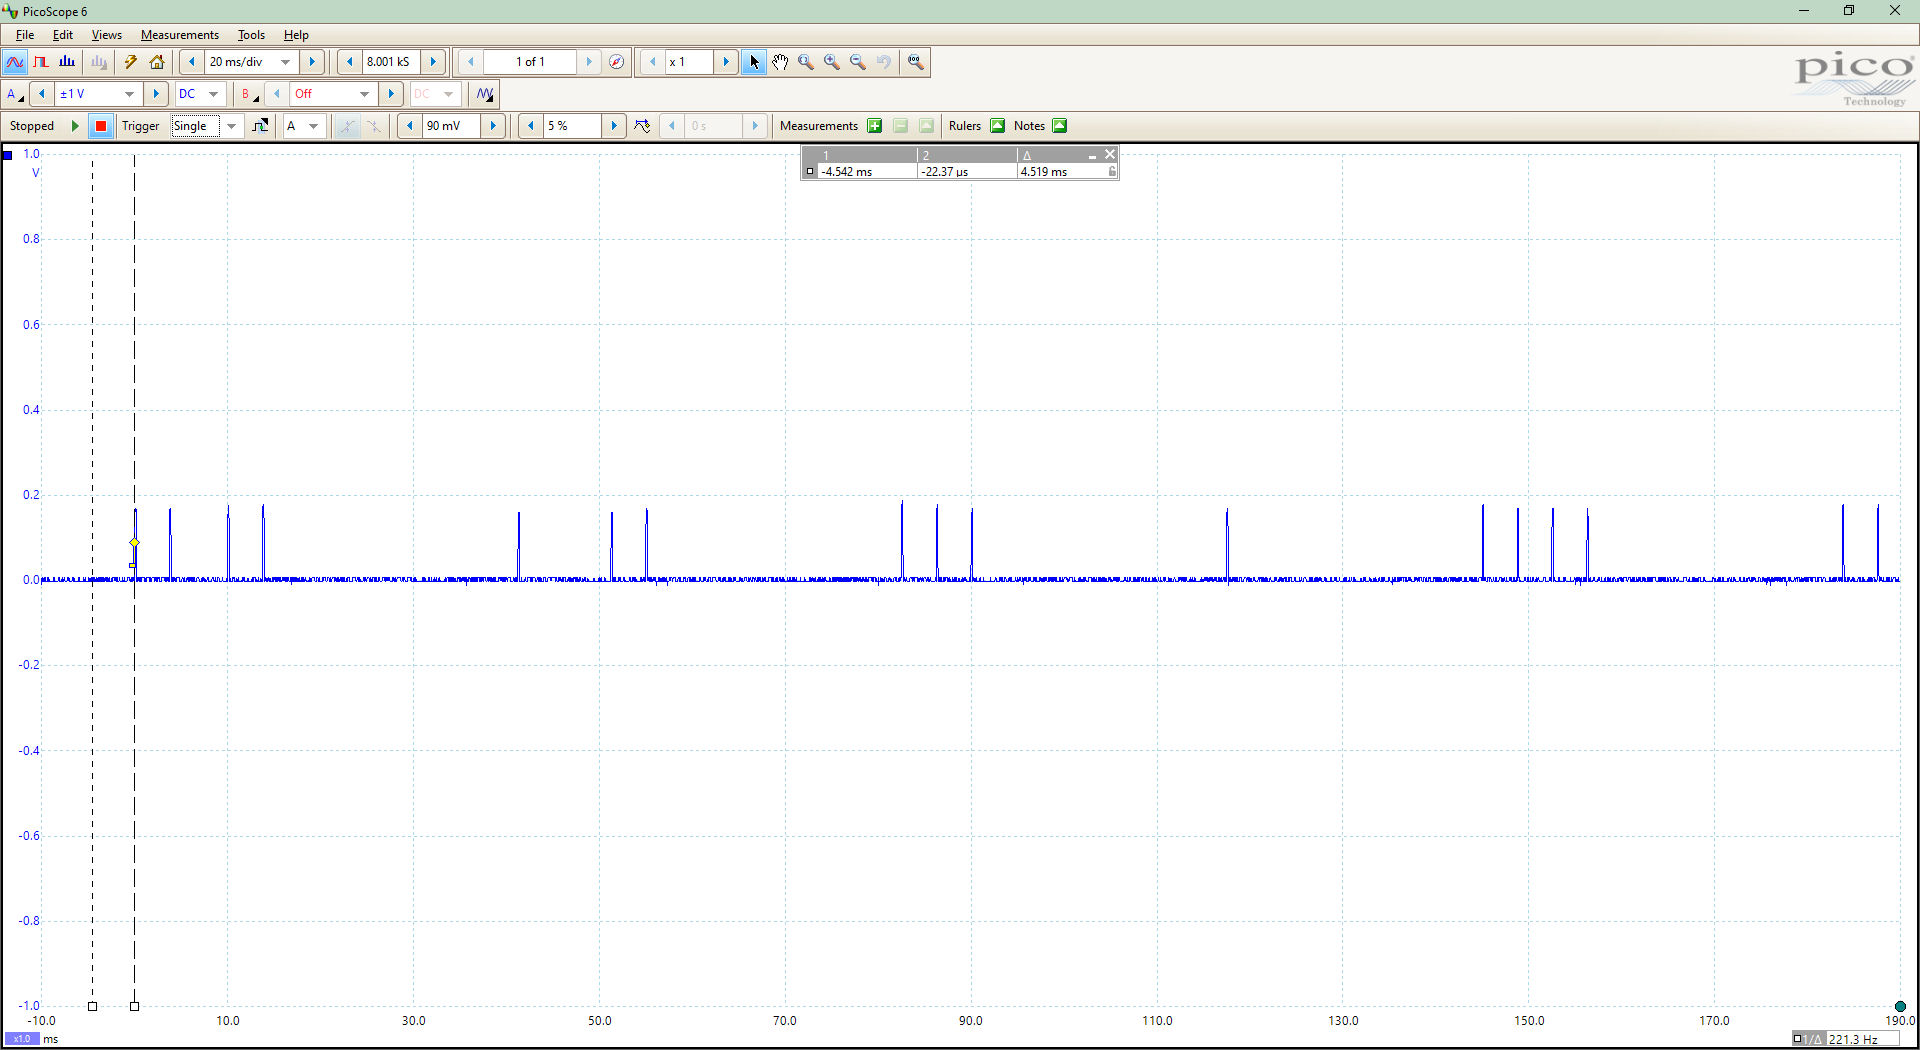Open Channel A options button
Screen dimensions: 1920x1050
point(15,94)
